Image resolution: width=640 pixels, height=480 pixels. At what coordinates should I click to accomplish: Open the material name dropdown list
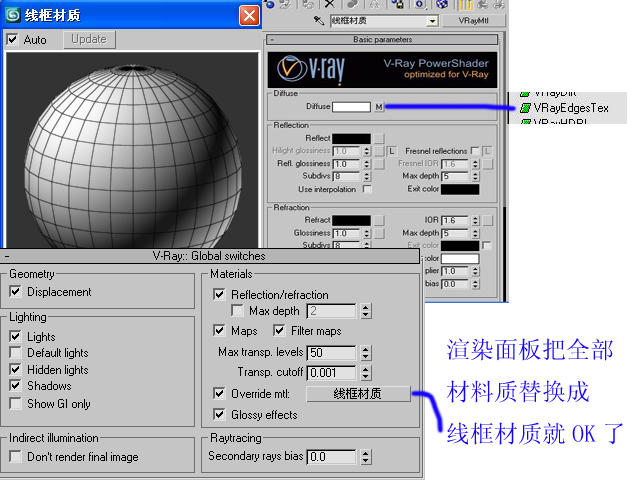click(x=433, y=20)
